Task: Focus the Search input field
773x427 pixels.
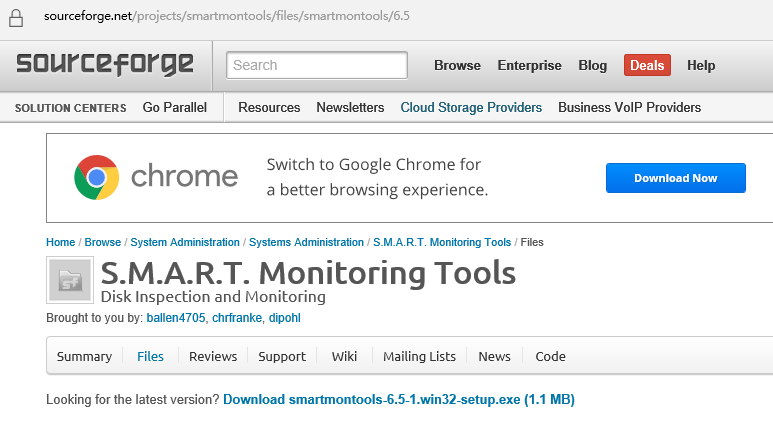Action: click(317, 65)
